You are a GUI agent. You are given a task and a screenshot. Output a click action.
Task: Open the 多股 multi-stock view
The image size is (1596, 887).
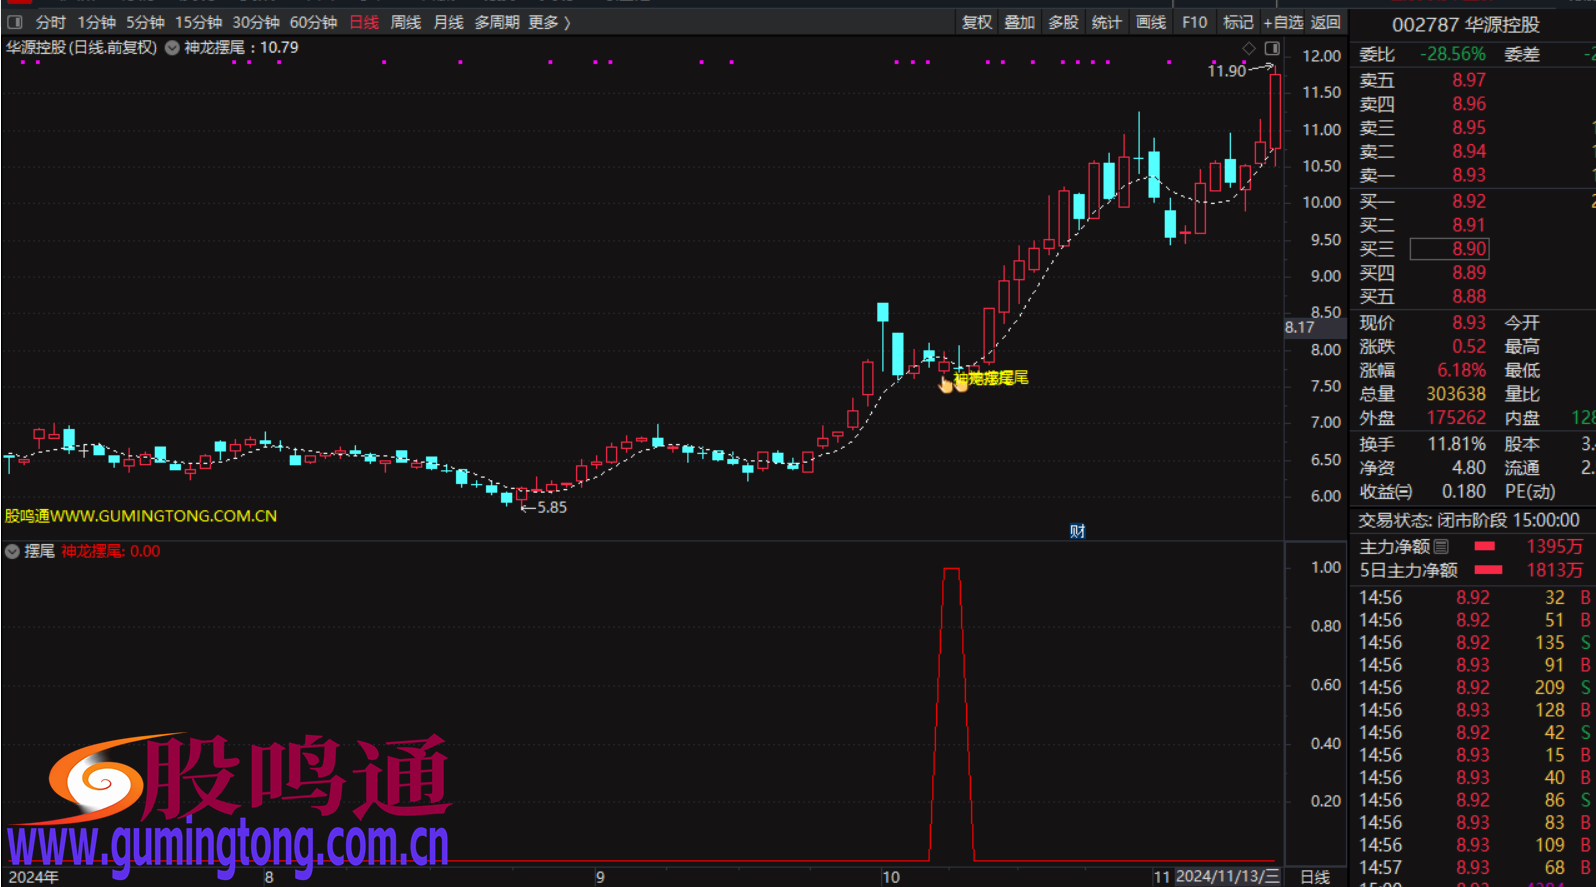click(1063, 22)
